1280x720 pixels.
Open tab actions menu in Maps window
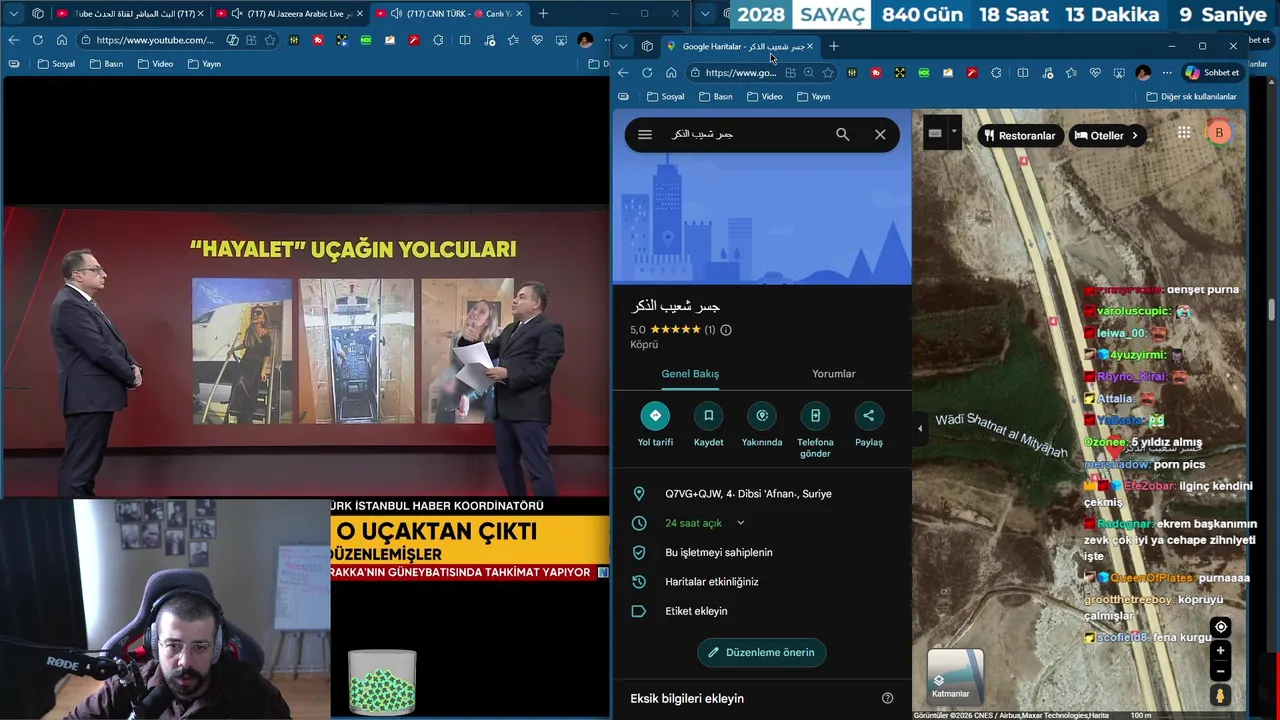(x=647, y=46)
